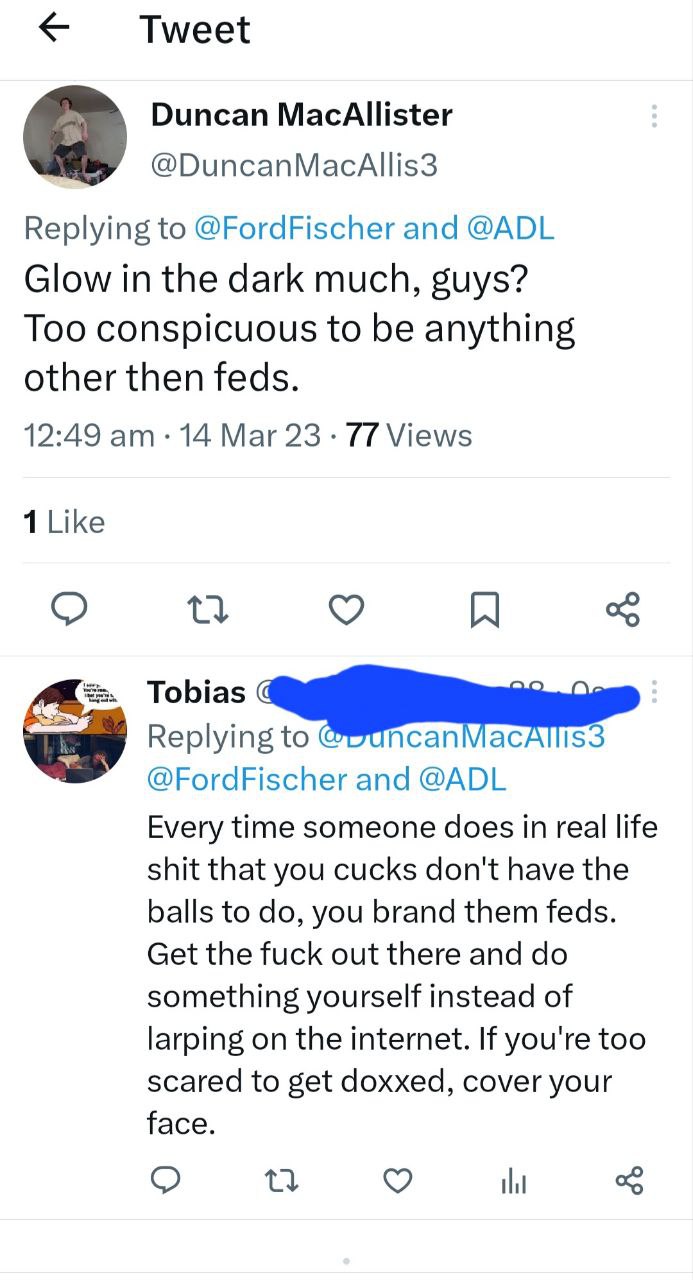Share Duncan MacAllister's tweet

click(x=622, y=609)
